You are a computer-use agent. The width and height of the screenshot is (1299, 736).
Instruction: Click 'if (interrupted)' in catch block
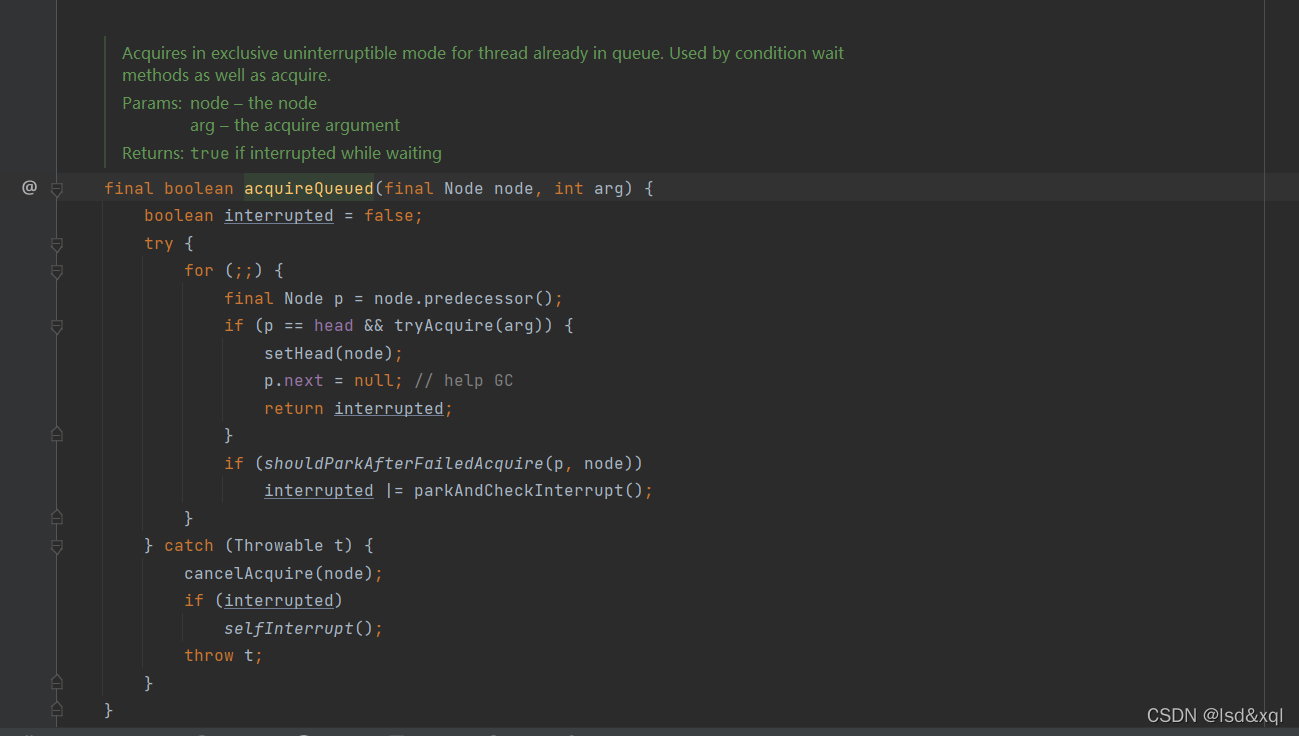263,601
